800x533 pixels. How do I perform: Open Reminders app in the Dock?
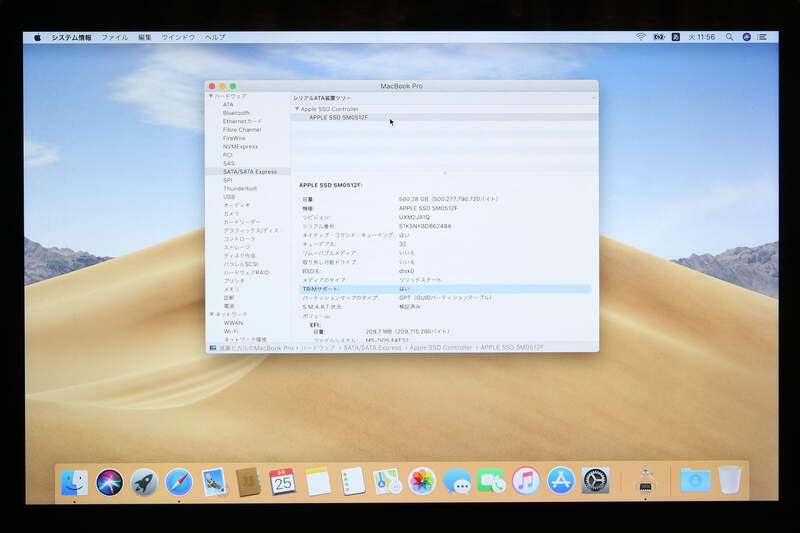(x=353, y=481)
